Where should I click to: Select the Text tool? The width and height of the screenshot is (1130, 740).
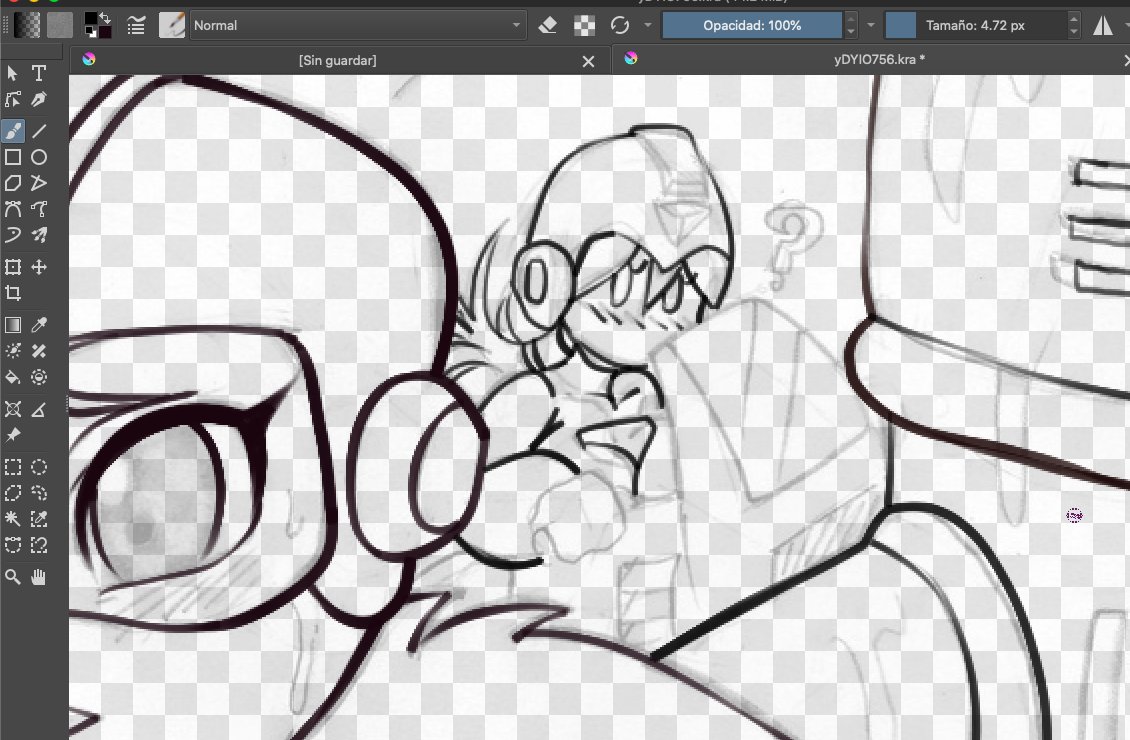pos(39,73)
